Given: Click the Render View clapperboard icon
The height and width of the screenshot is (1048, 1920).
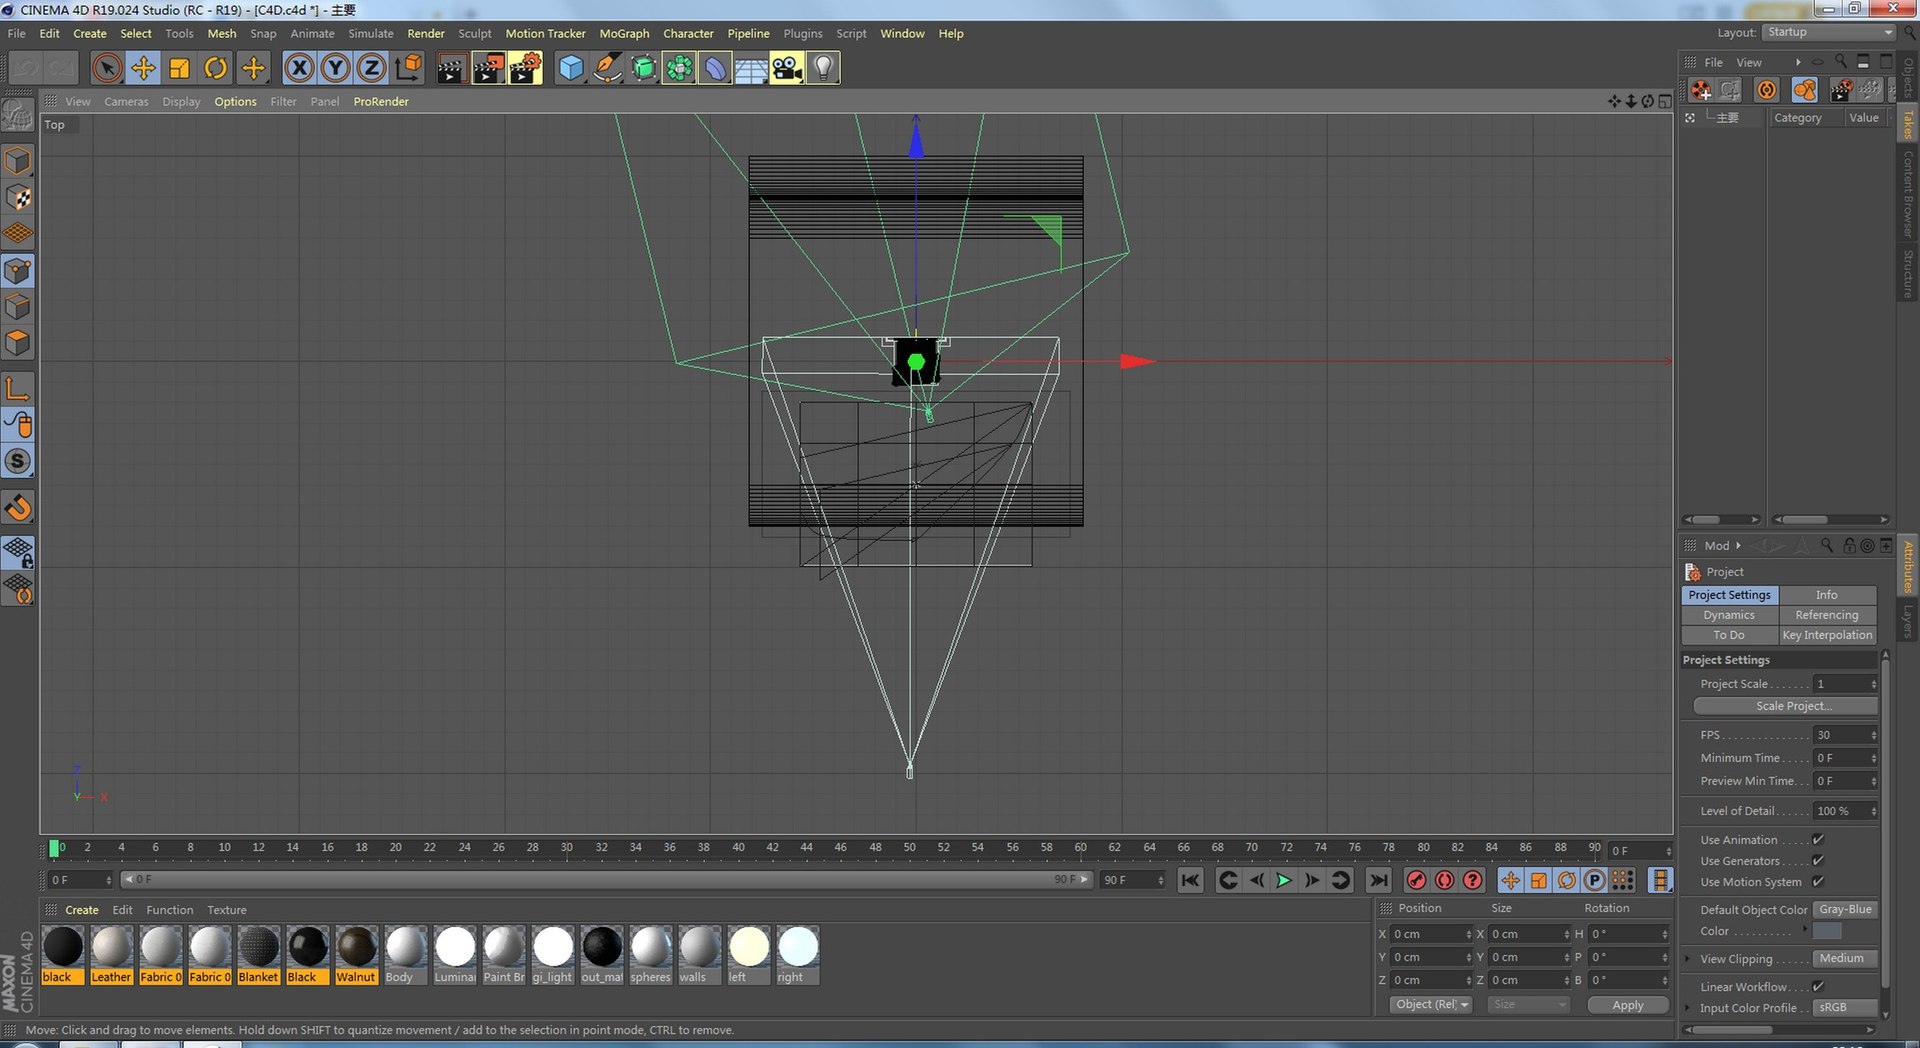Looking at the screenshot, I should [x=451, y=68].
